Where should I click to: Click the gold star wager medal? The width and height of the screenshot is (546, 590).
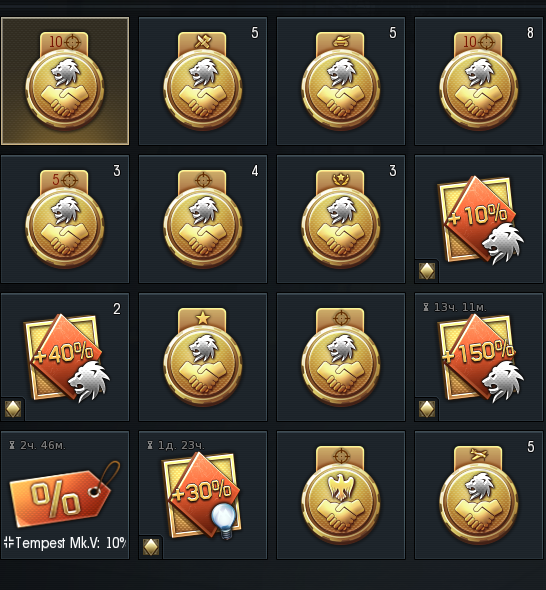point(203,357)
